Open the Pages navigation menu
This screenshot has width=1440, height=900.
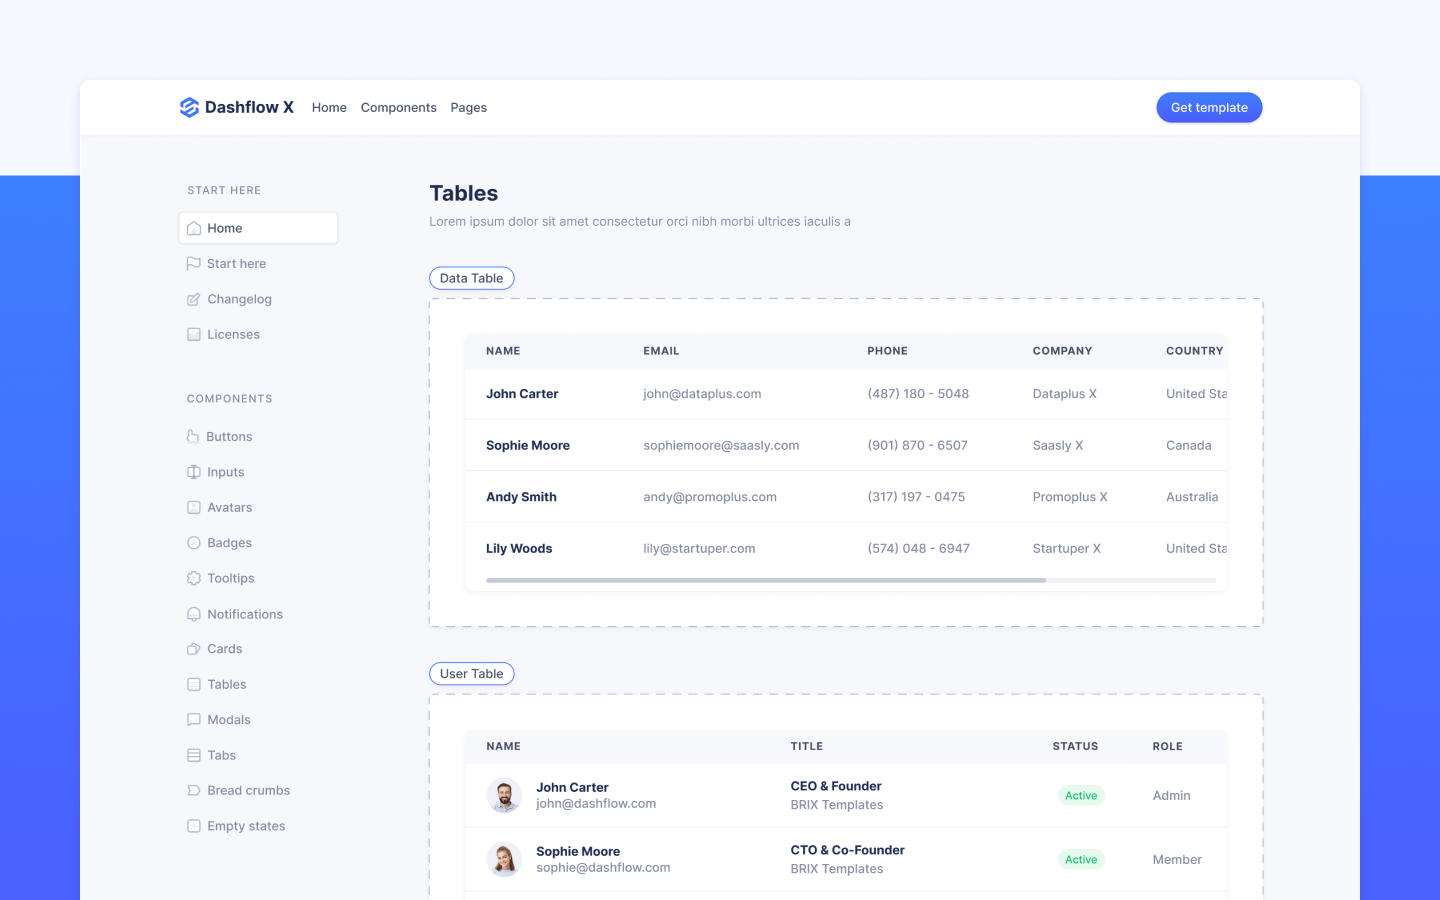(x=468, y=107)
